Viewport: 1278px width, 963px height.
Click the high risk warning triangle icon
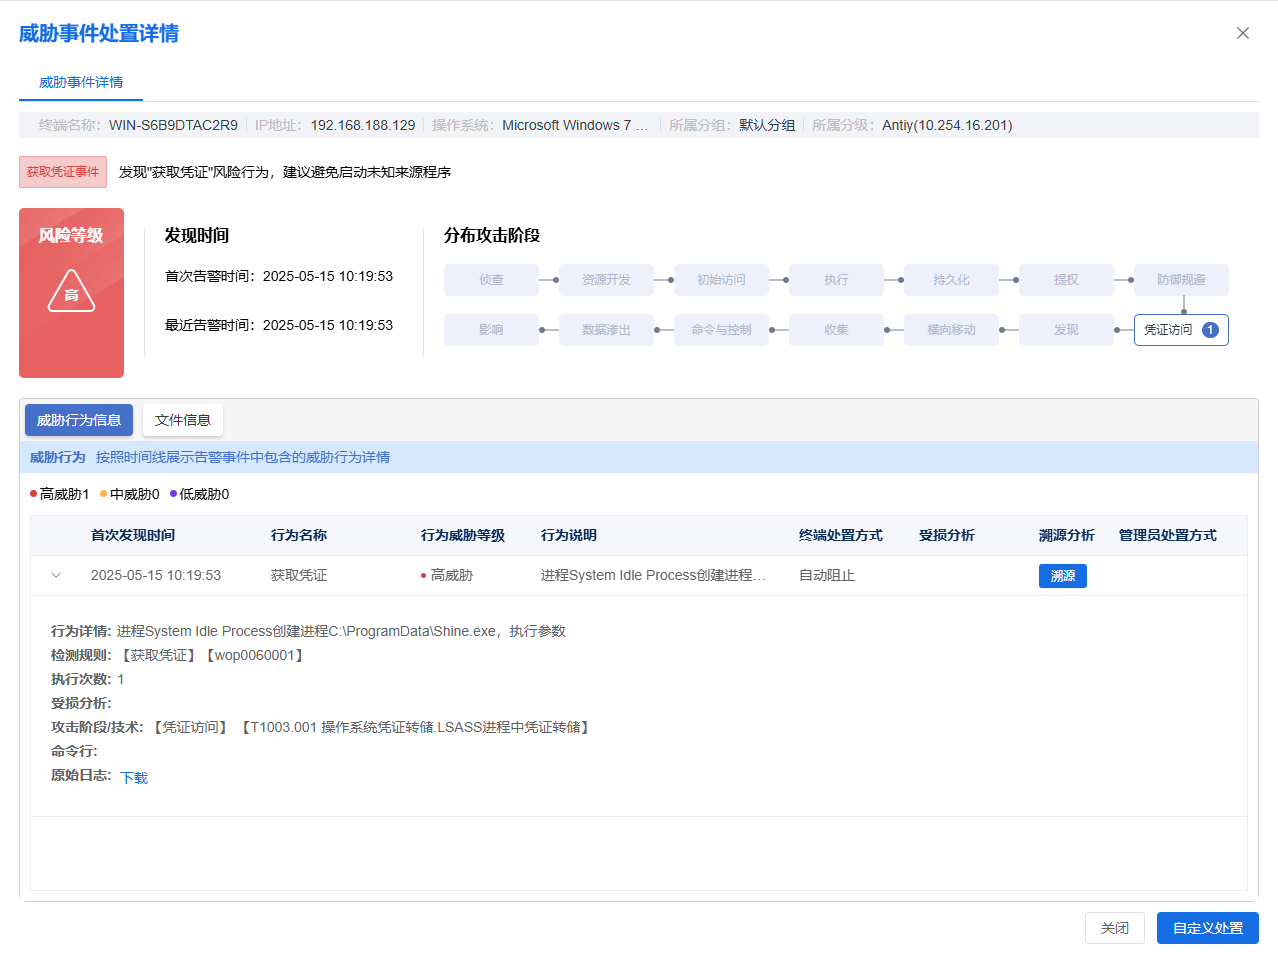71,292
